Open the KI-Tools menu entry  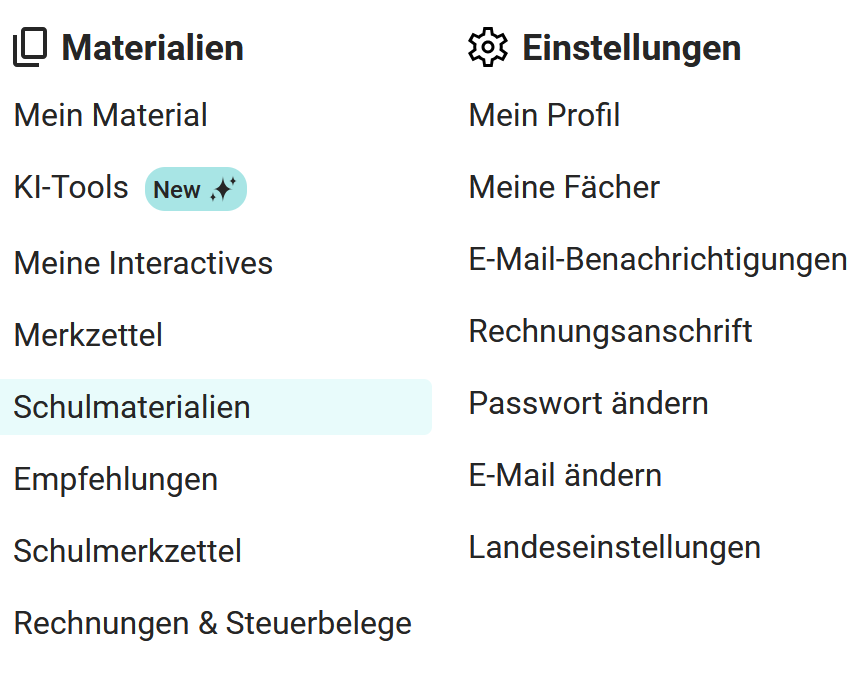(71, 188)
